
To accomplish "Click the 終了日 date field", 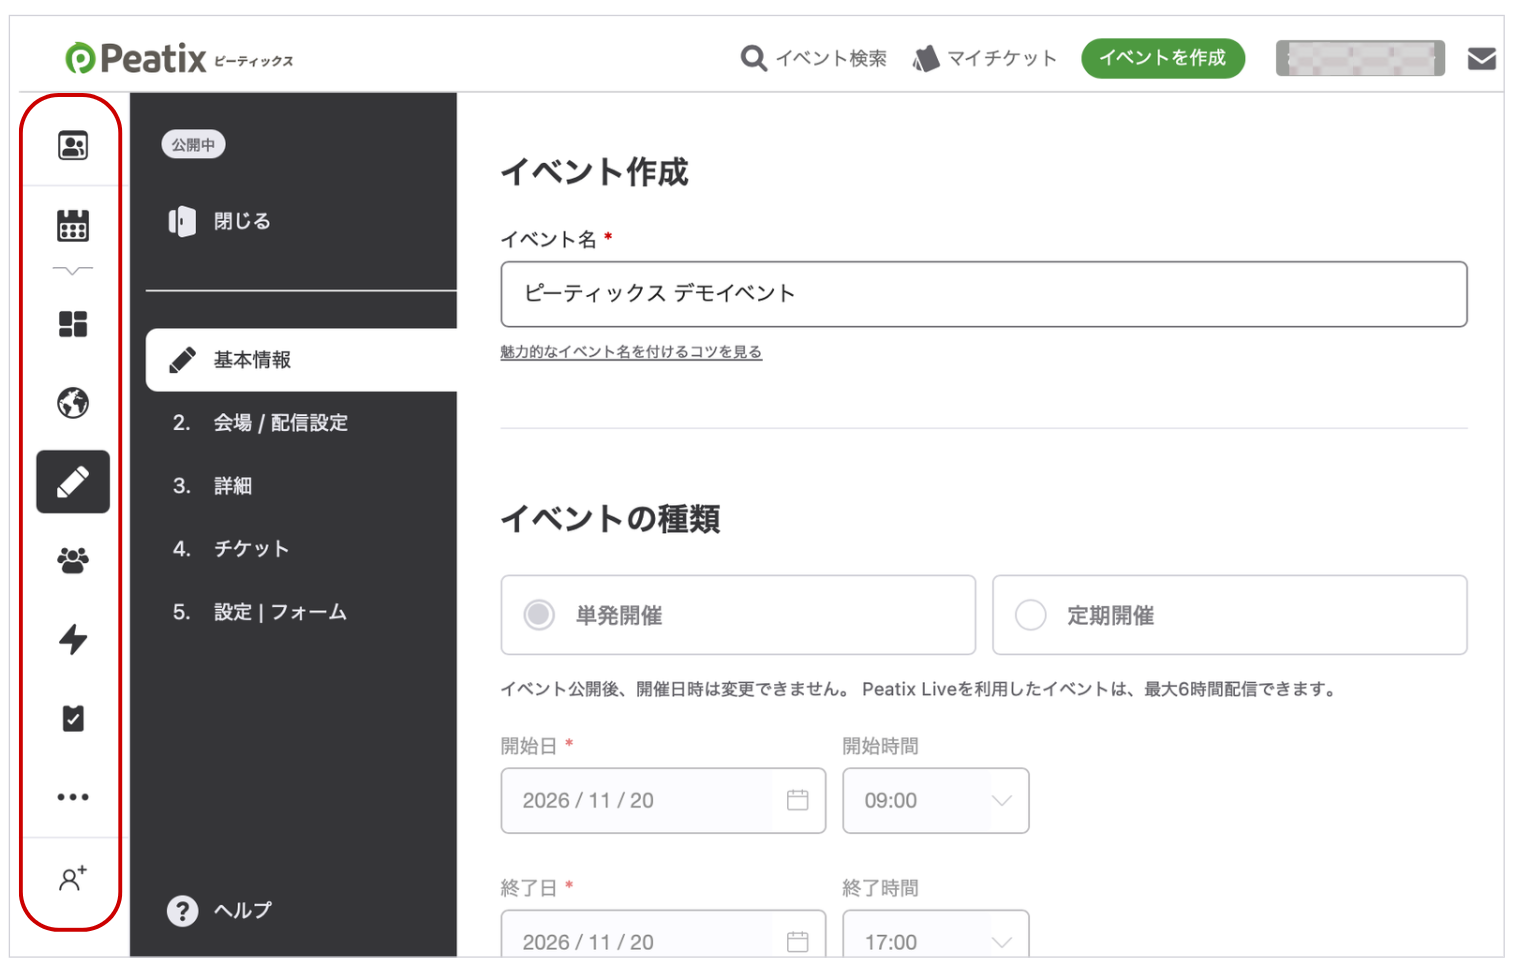I will [663, 934].
